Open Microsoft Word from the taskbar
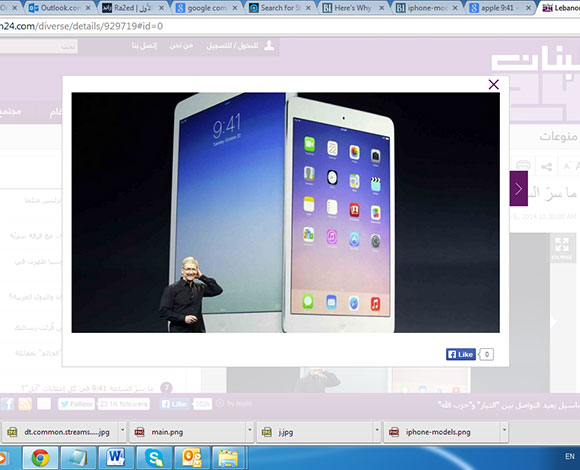Viewport: 580px width, 470px height. (x=116, y=458)
